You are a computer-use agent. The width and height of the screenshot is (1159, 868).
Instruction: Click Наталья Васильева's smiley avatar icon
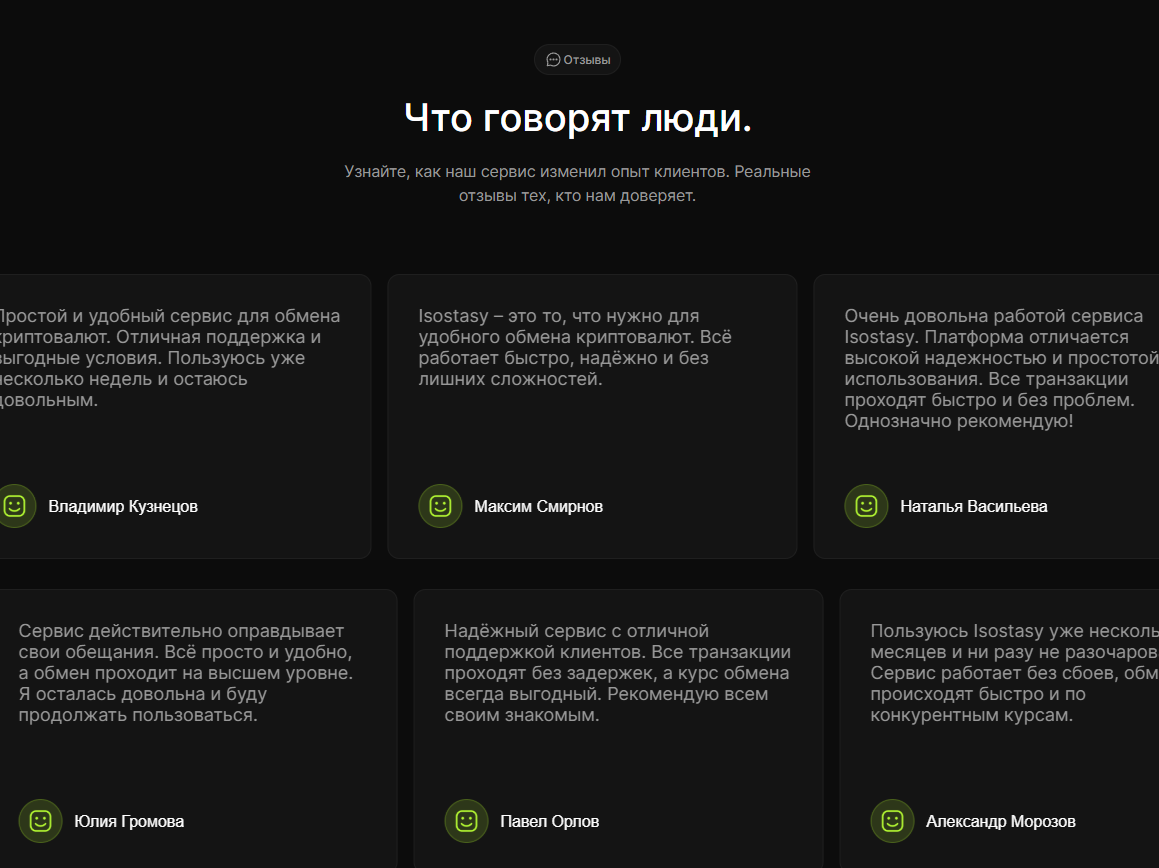[x=866, y=506]
